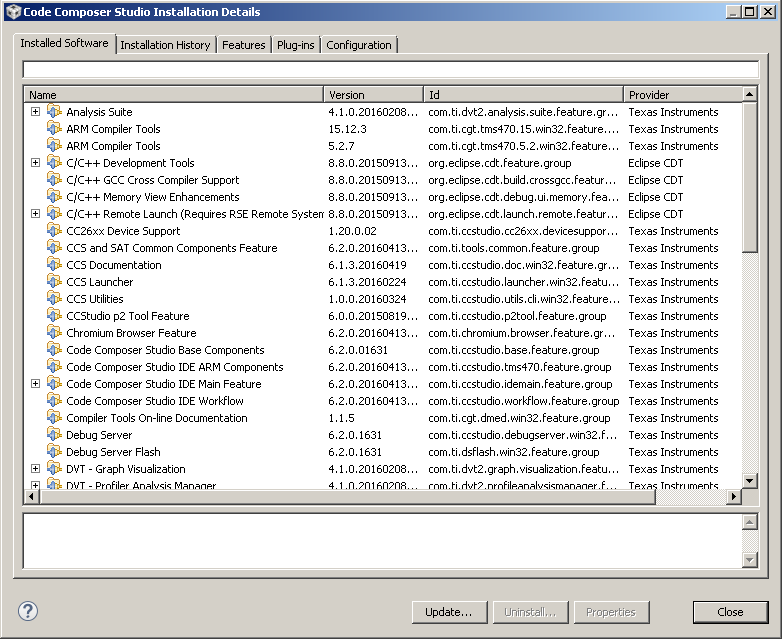Sort by the Provider column header
Viewport: 782px width, 639px height.
pos(683,95)
